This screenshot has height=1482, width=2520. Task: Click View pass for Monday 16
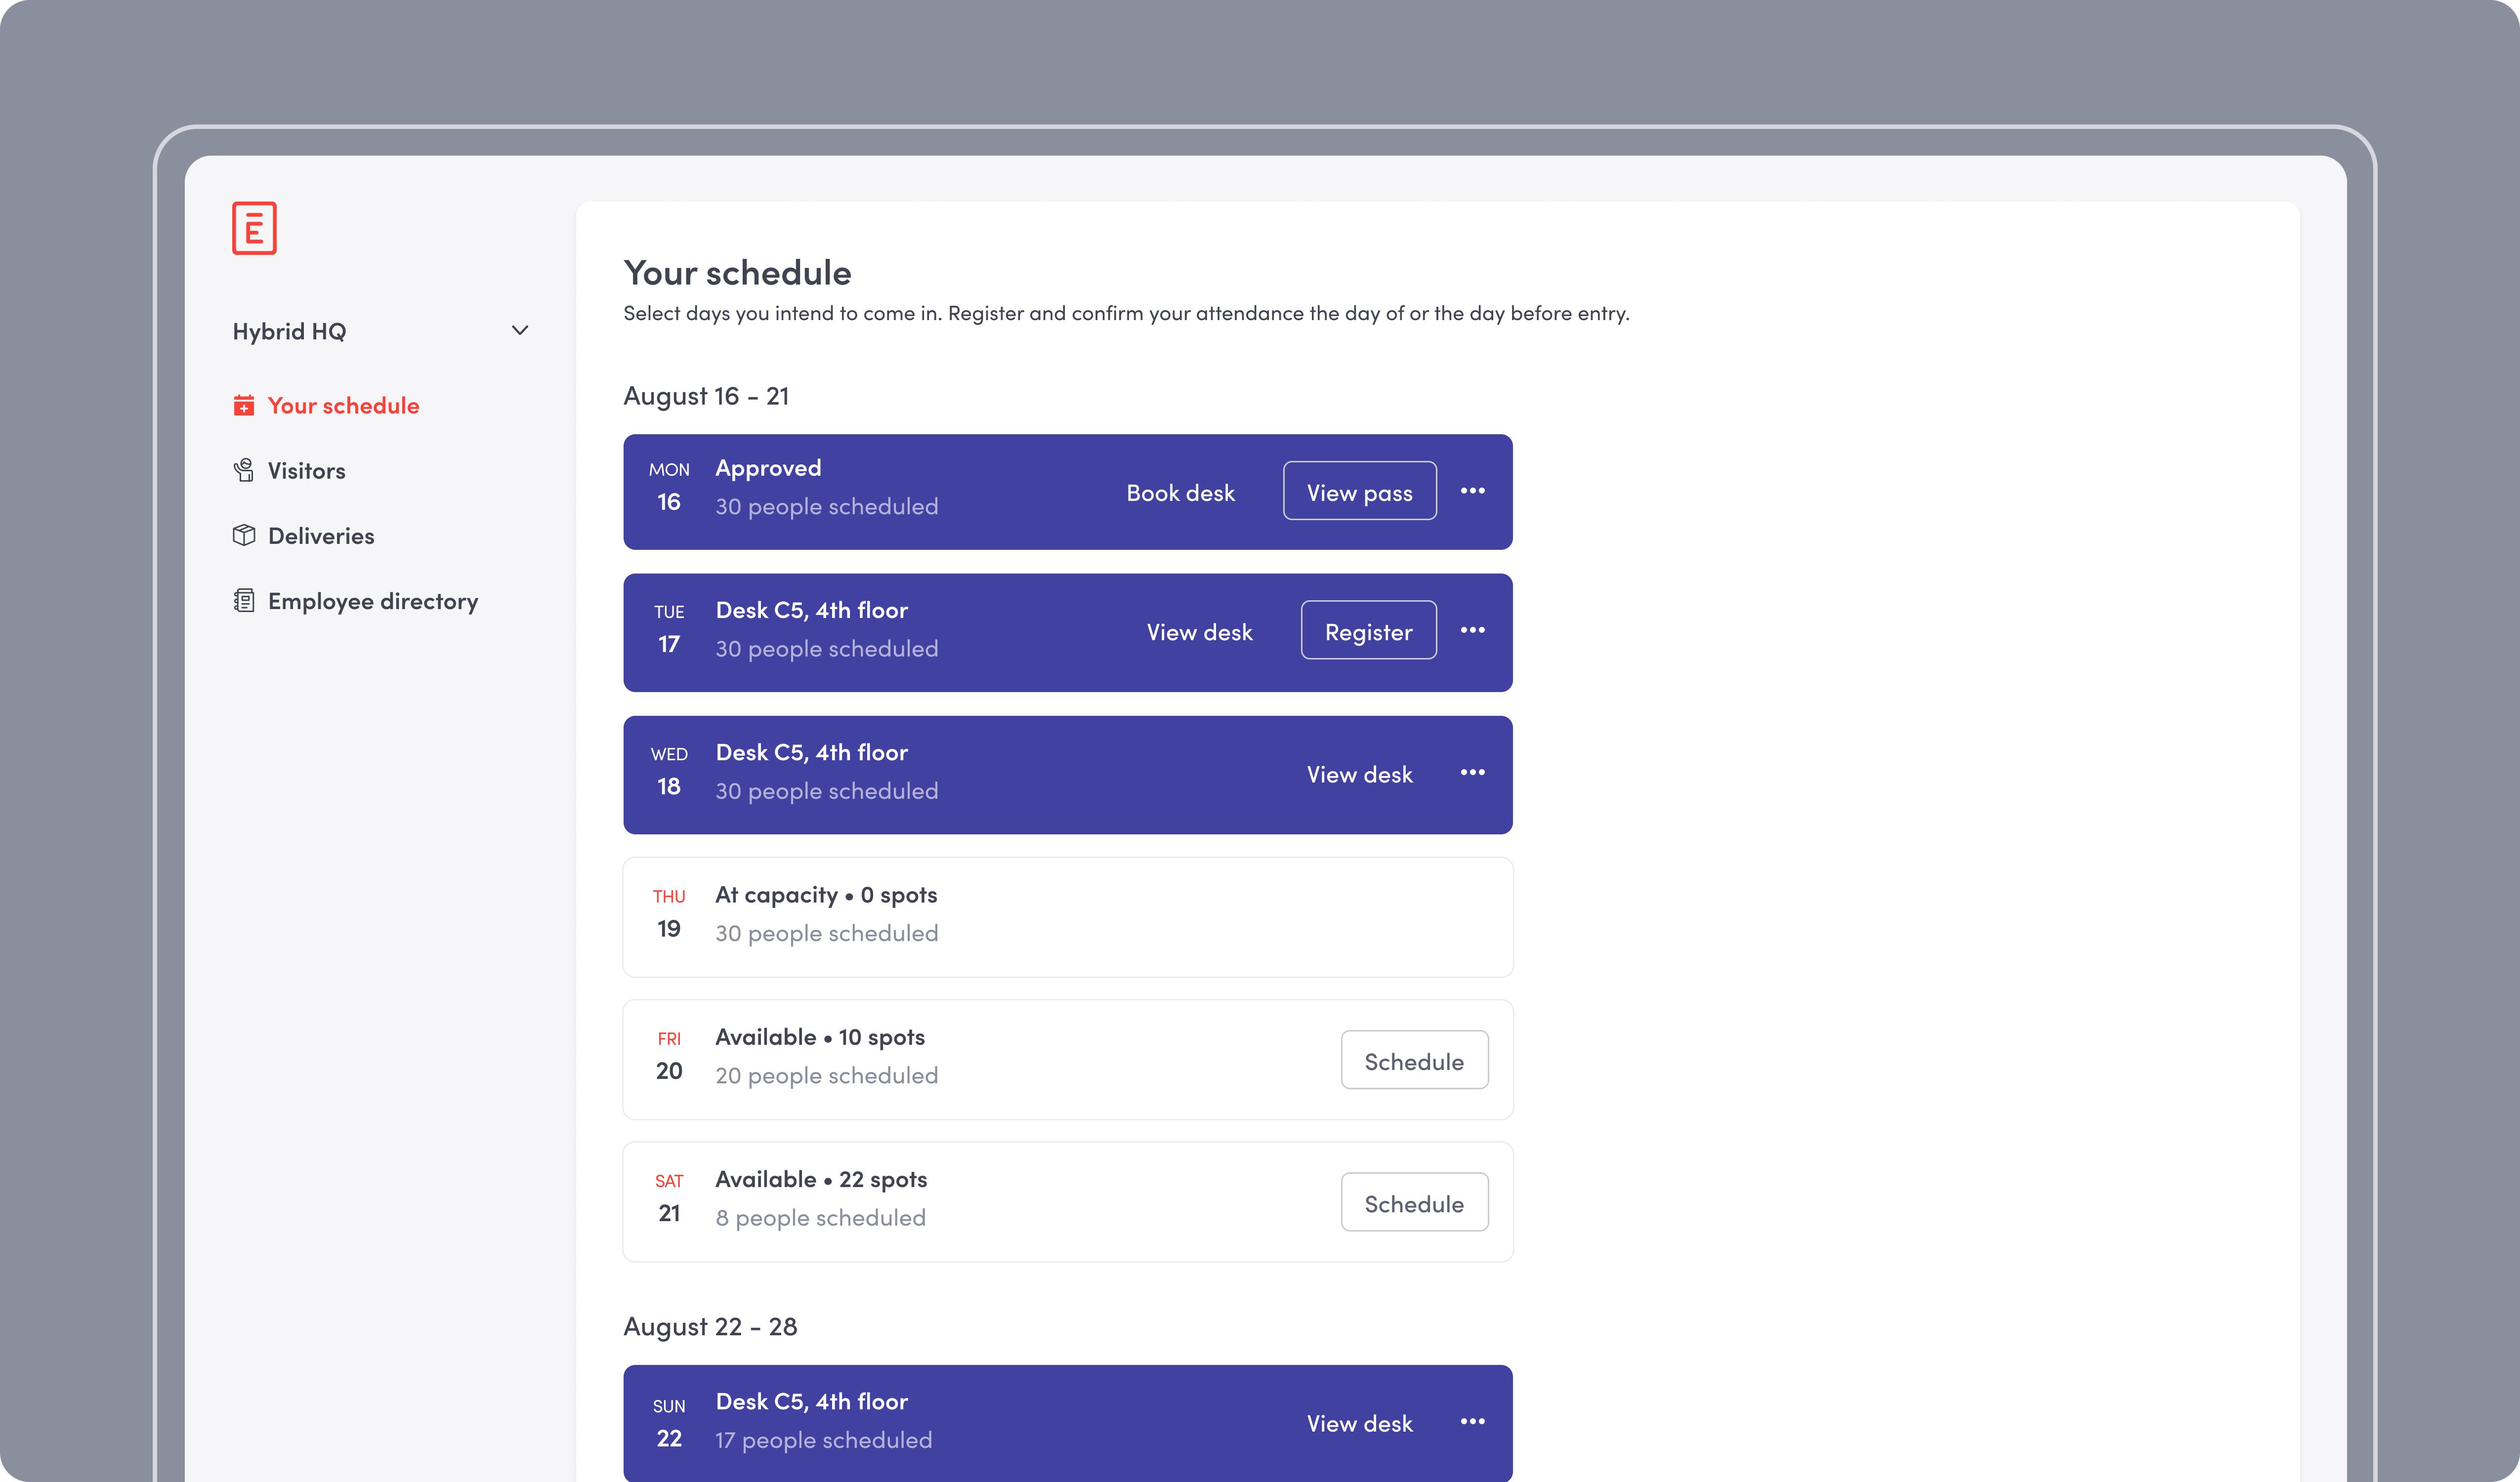[1359, 491]
